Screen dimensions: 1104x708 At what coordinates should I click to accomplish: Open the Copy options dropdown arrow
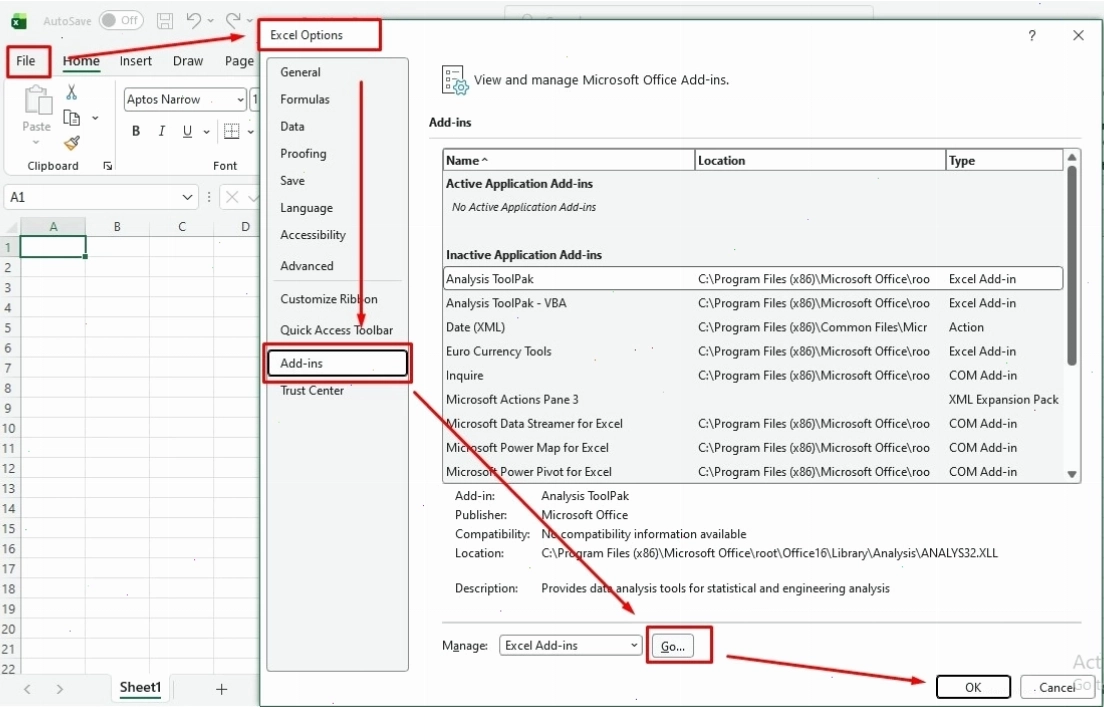(x=95, y=118)
